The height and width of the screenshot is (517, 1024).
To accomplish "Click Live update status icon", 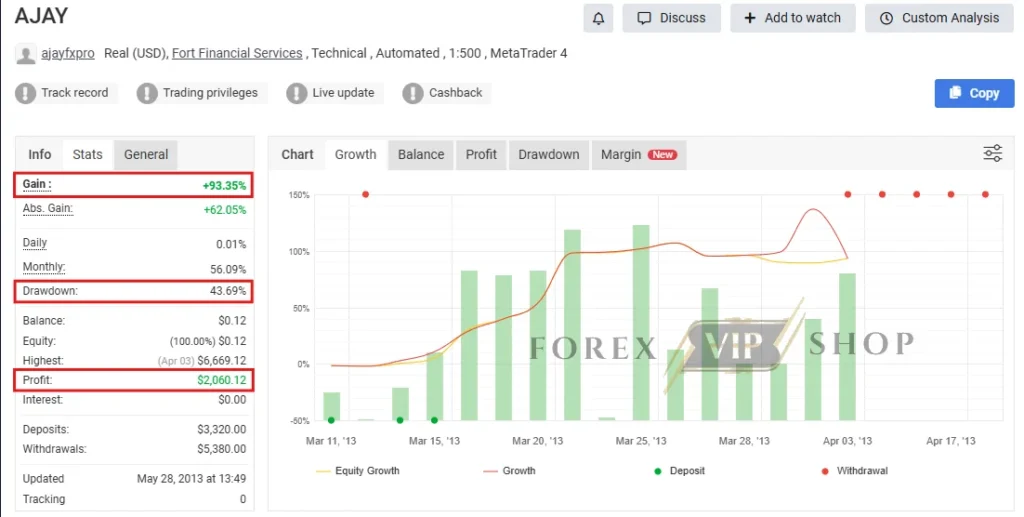I will pyautogui.click(x=296, y=93).
